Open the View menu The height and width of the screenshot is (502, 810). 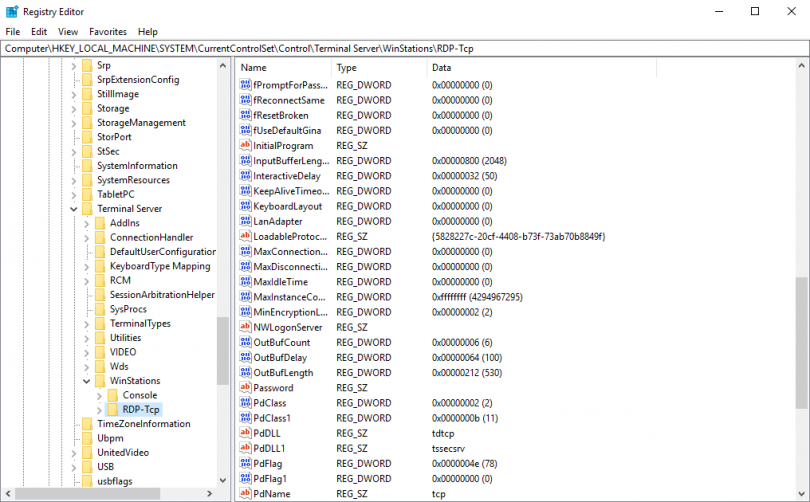pyautogui.click(x=68, y=32)
